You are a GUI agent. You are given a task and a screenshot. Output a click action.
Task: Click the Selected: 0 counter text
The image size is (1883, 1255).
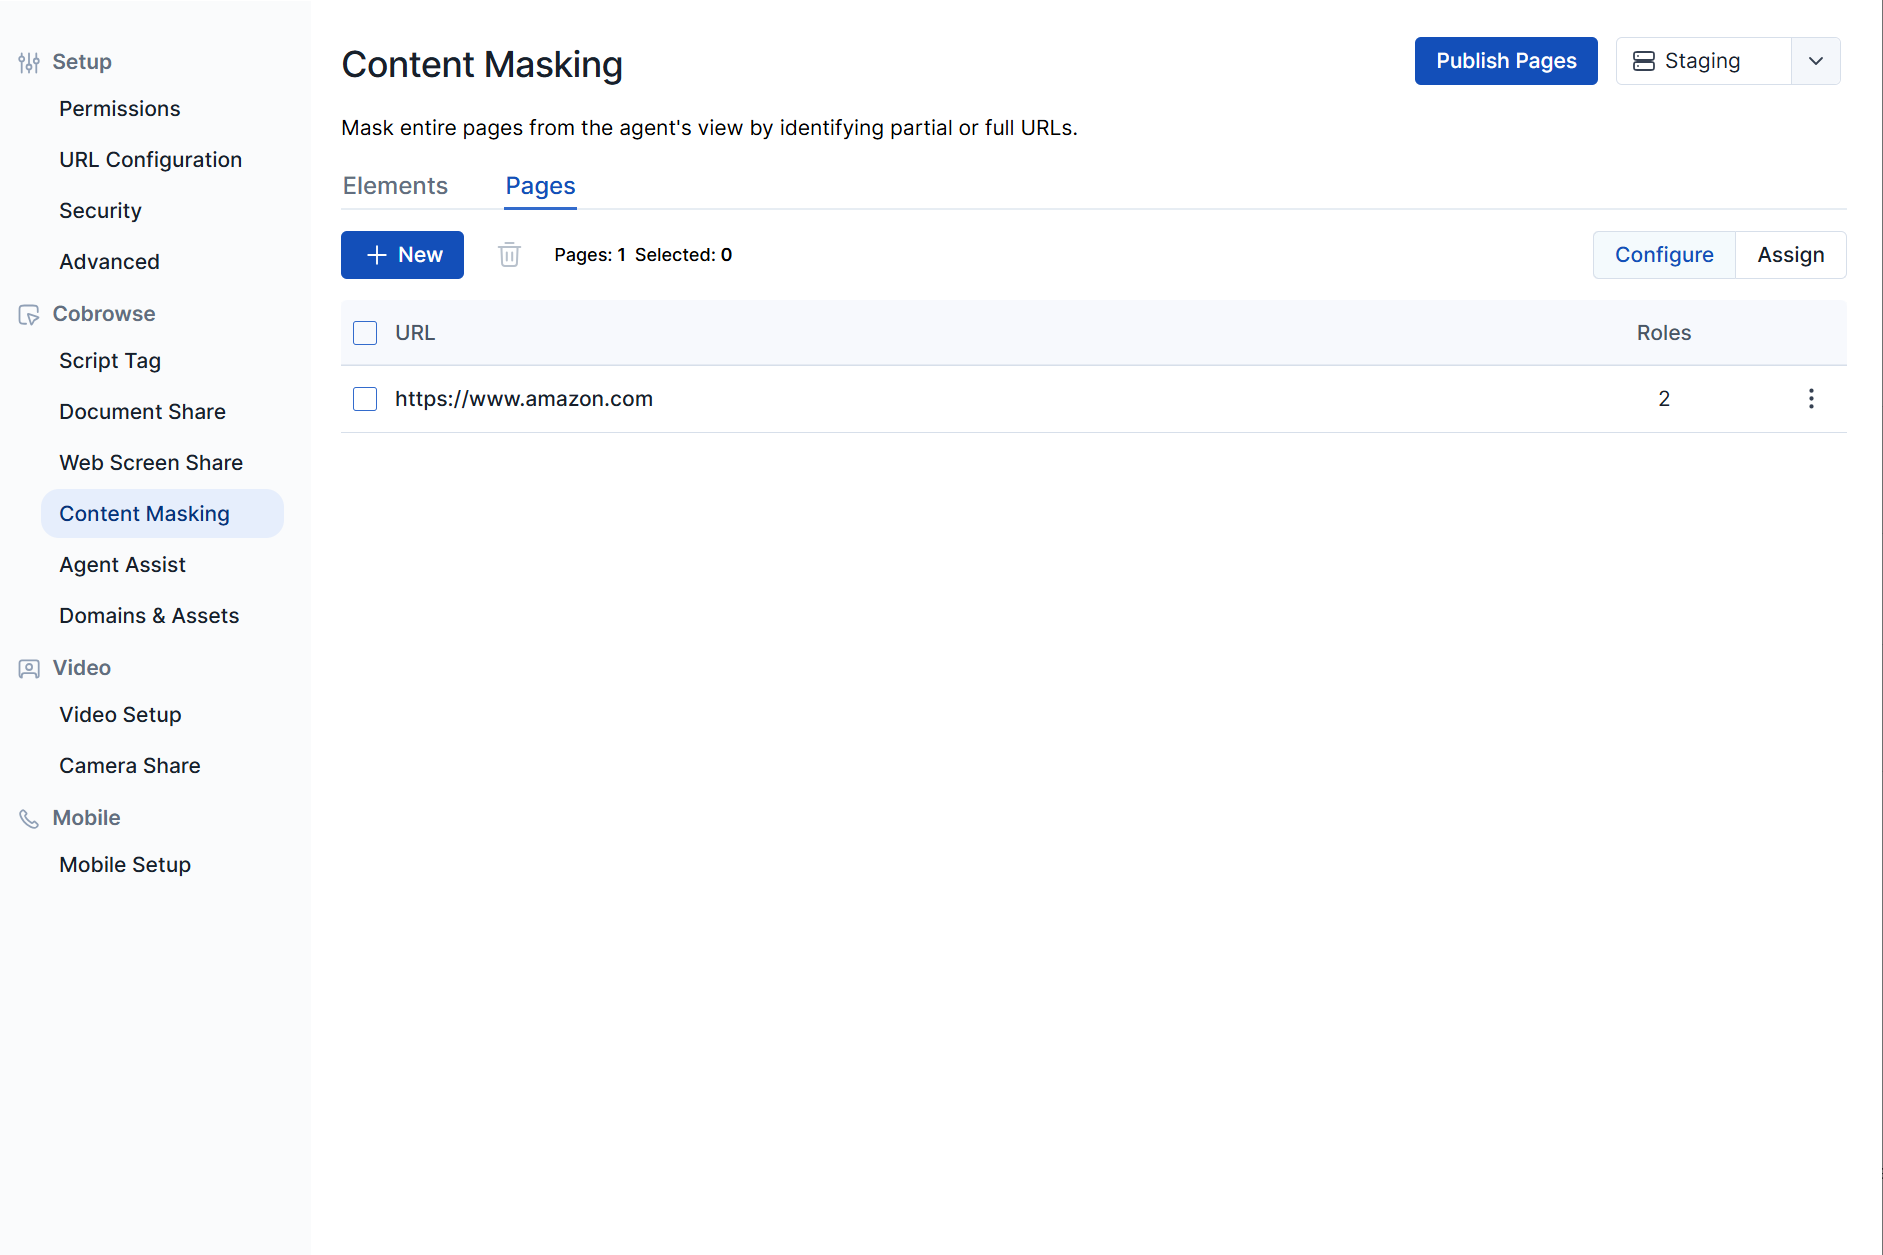pos(684,255)
